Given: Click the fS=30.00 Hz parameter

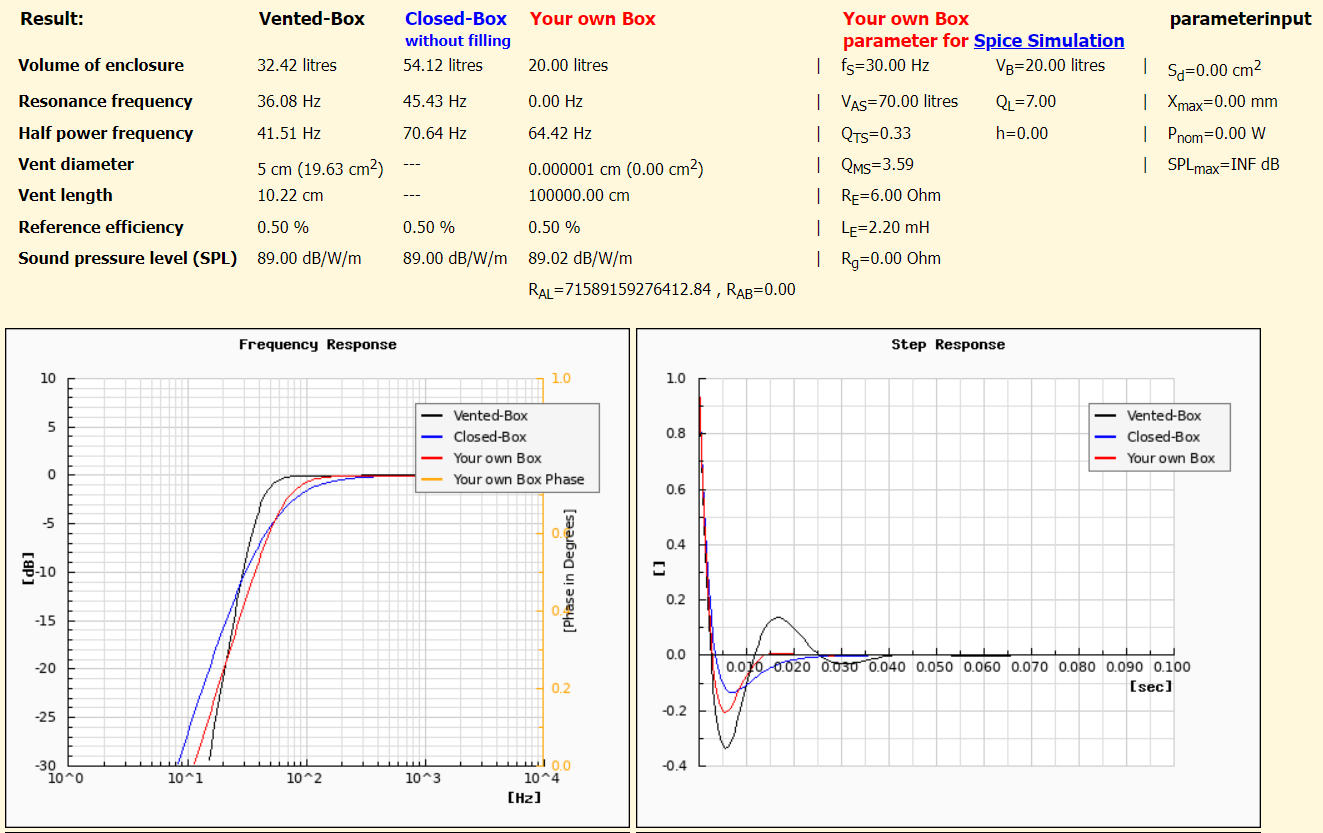Looking at the screenshot, I should pyautogui.click(x=886, y=66).
